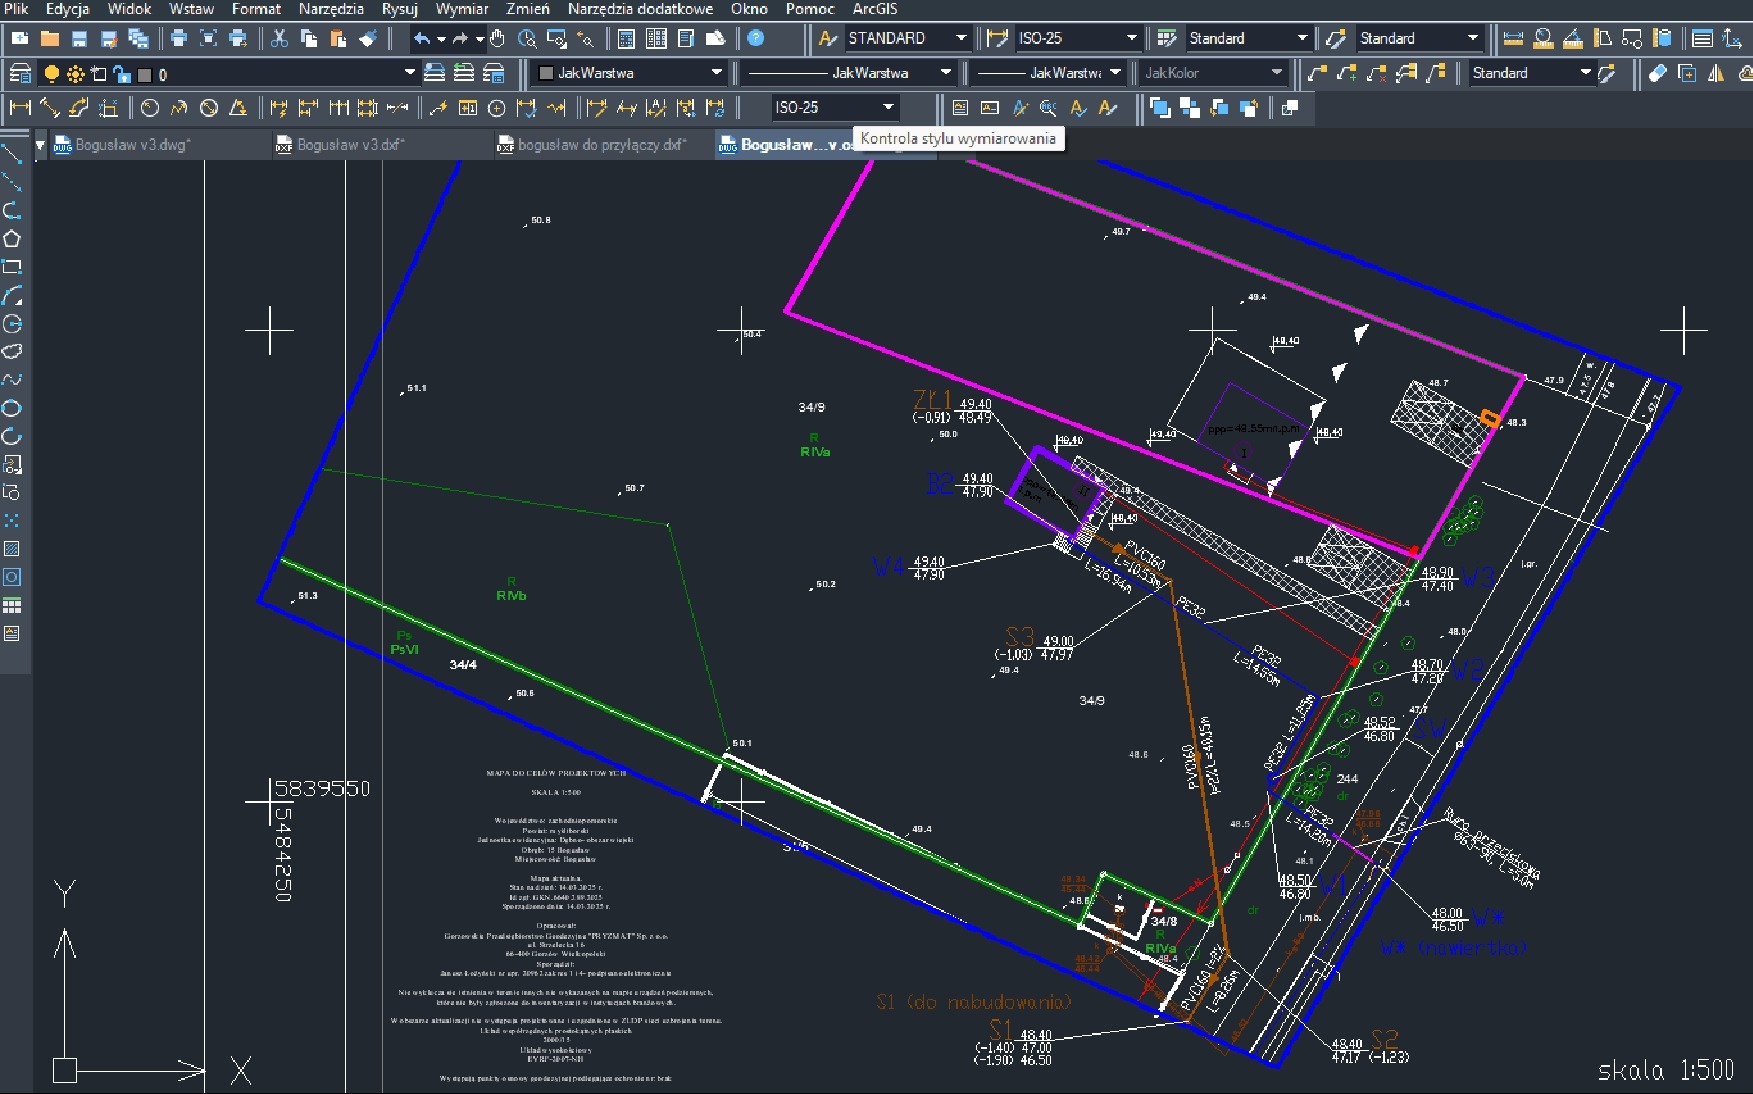This screenshot has width=1753, height=1094.
Task: Toggle the layer freeze sun icon
Action: (74, 73)
